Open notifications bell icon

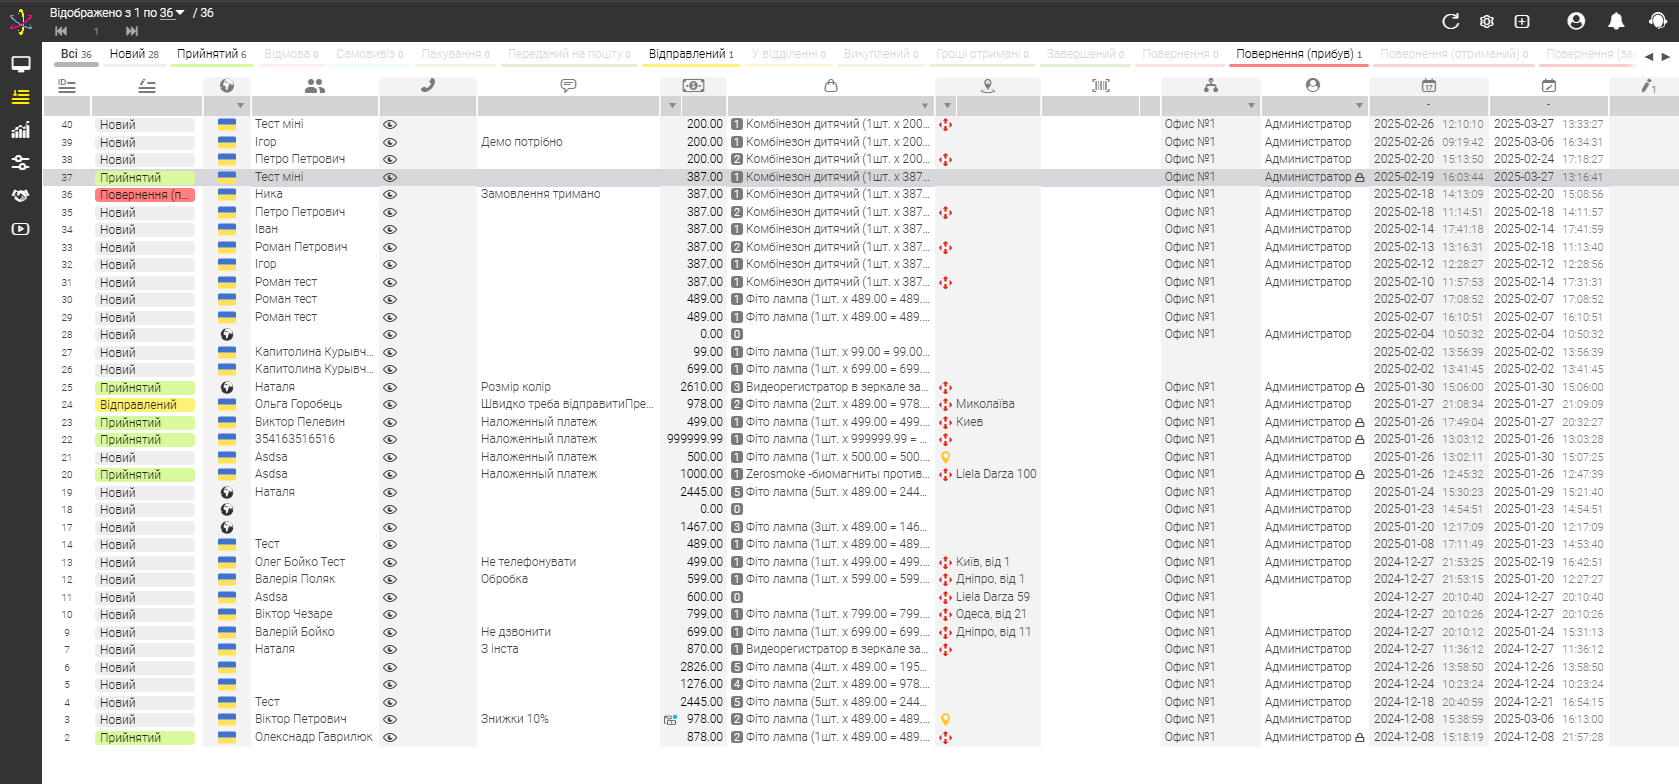(x=1616, y=21)
